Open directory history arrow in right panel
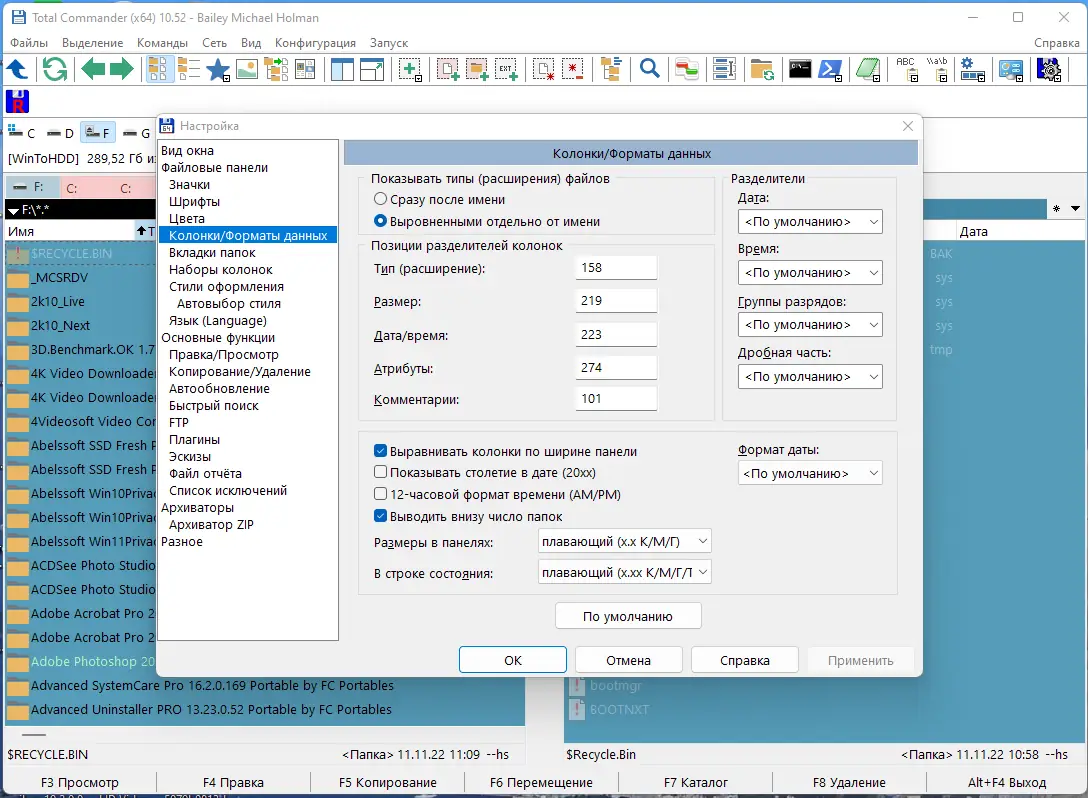Screen dimensions: 1088x798 (x=1075, y=208)
